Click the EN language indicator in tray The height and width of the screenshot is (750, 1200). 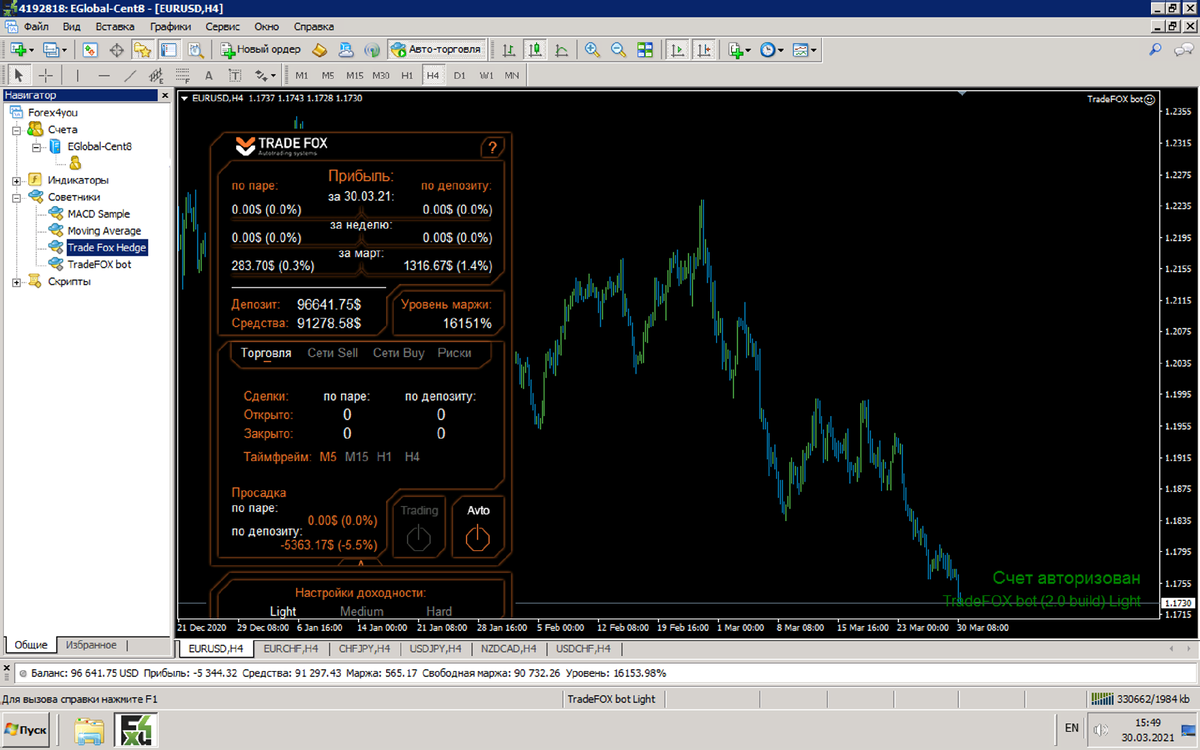[x=1071, y=728]
